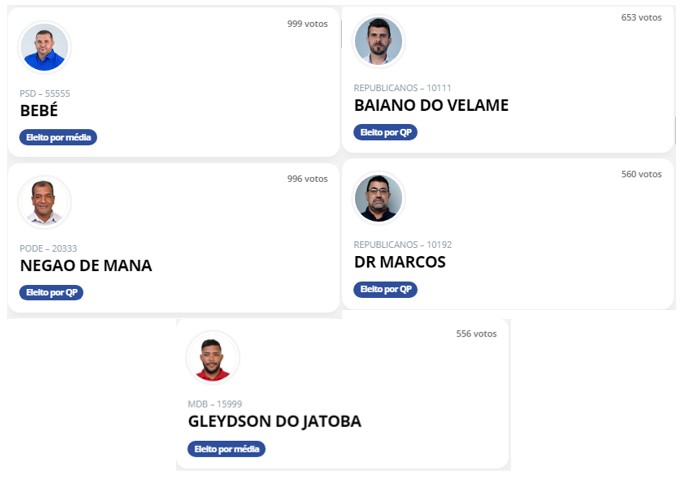This screenshot has width=681, height=493.
Task: Click Dr Marcos's 'Eleito por QP' badge
Action: coord(386,289)
